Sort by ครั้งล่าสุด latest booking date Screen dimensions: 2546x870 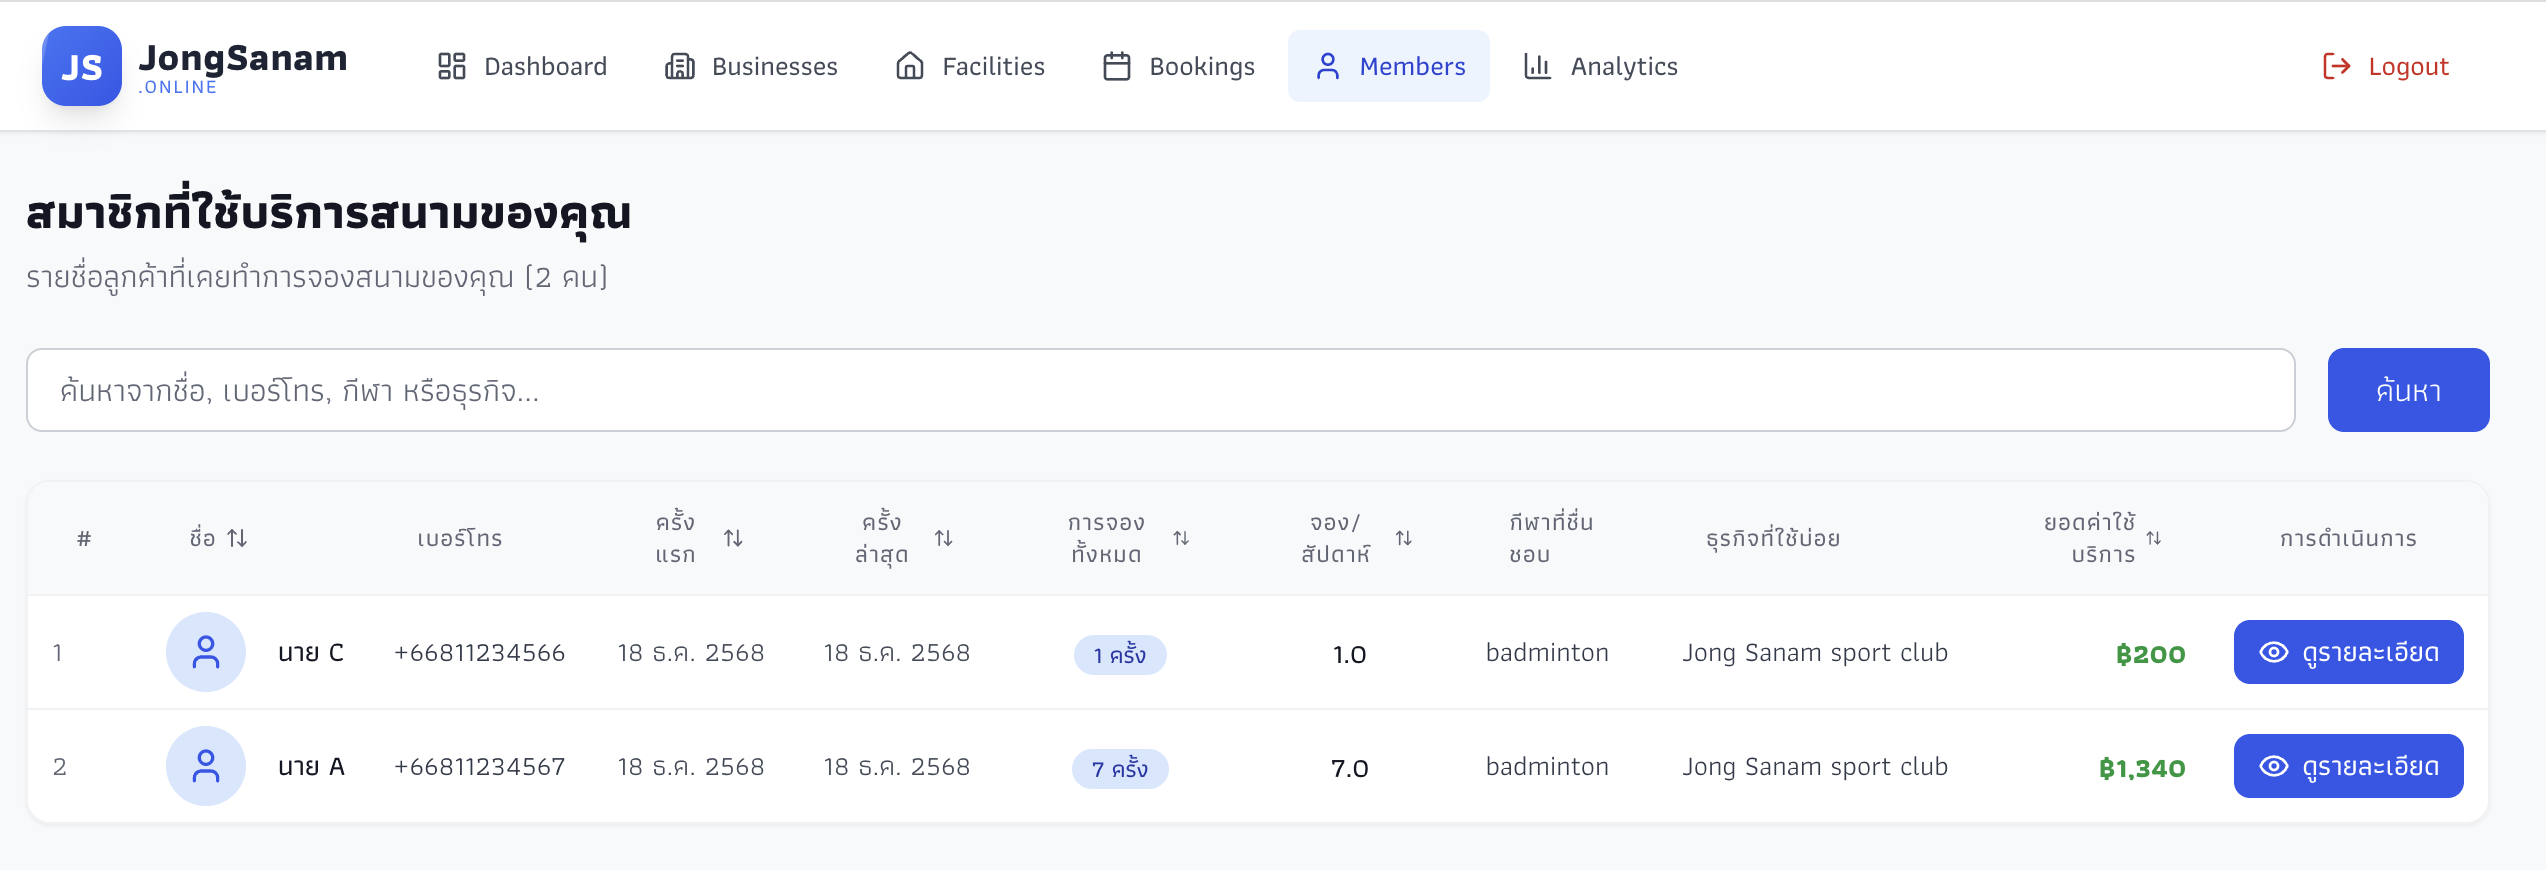pos(943,538)
